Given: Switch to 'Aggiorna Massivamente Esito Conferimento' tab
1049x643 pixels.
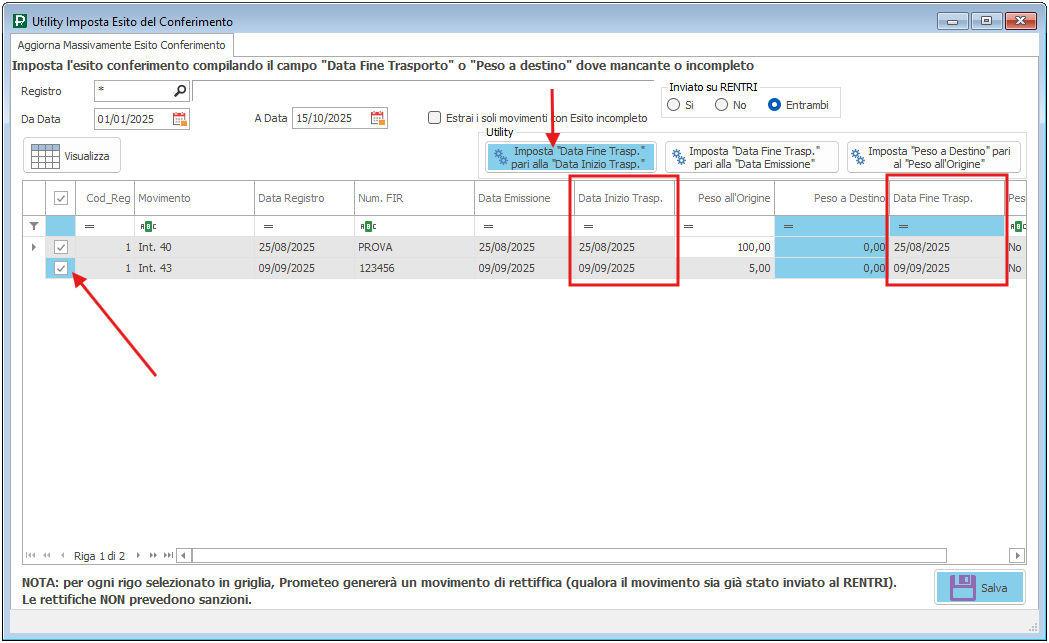Looking at the screenshot, I should click(x=122, y=45).
